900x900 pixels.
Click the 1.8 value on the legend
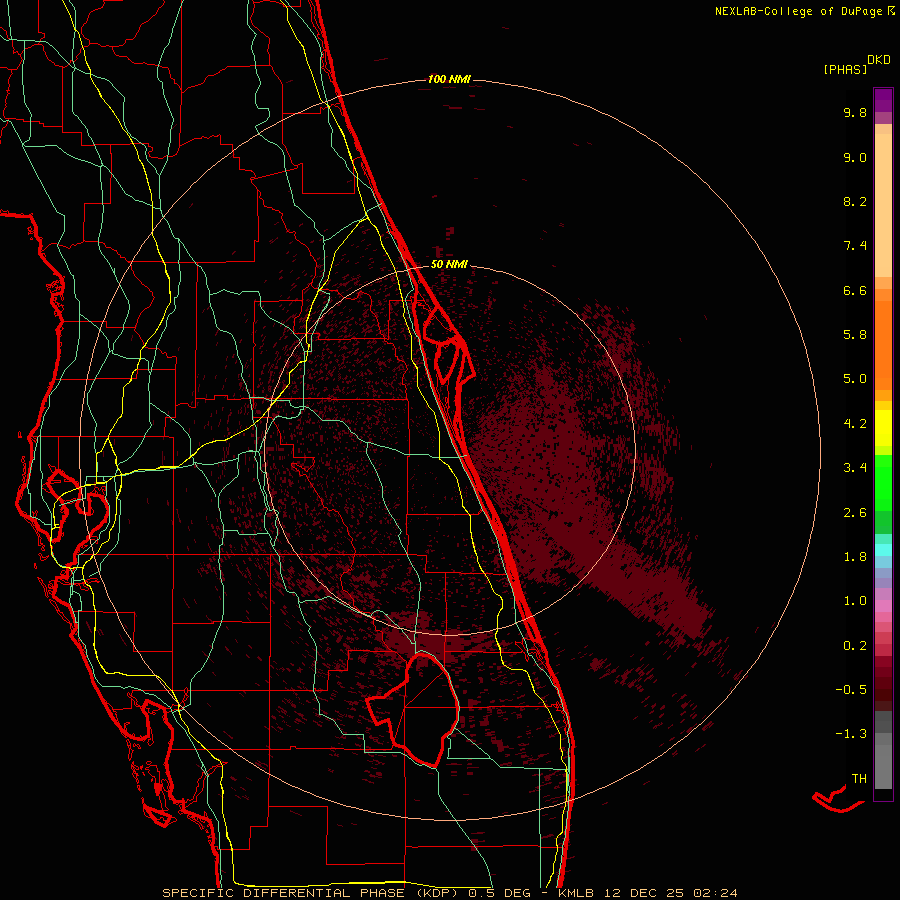855,557
